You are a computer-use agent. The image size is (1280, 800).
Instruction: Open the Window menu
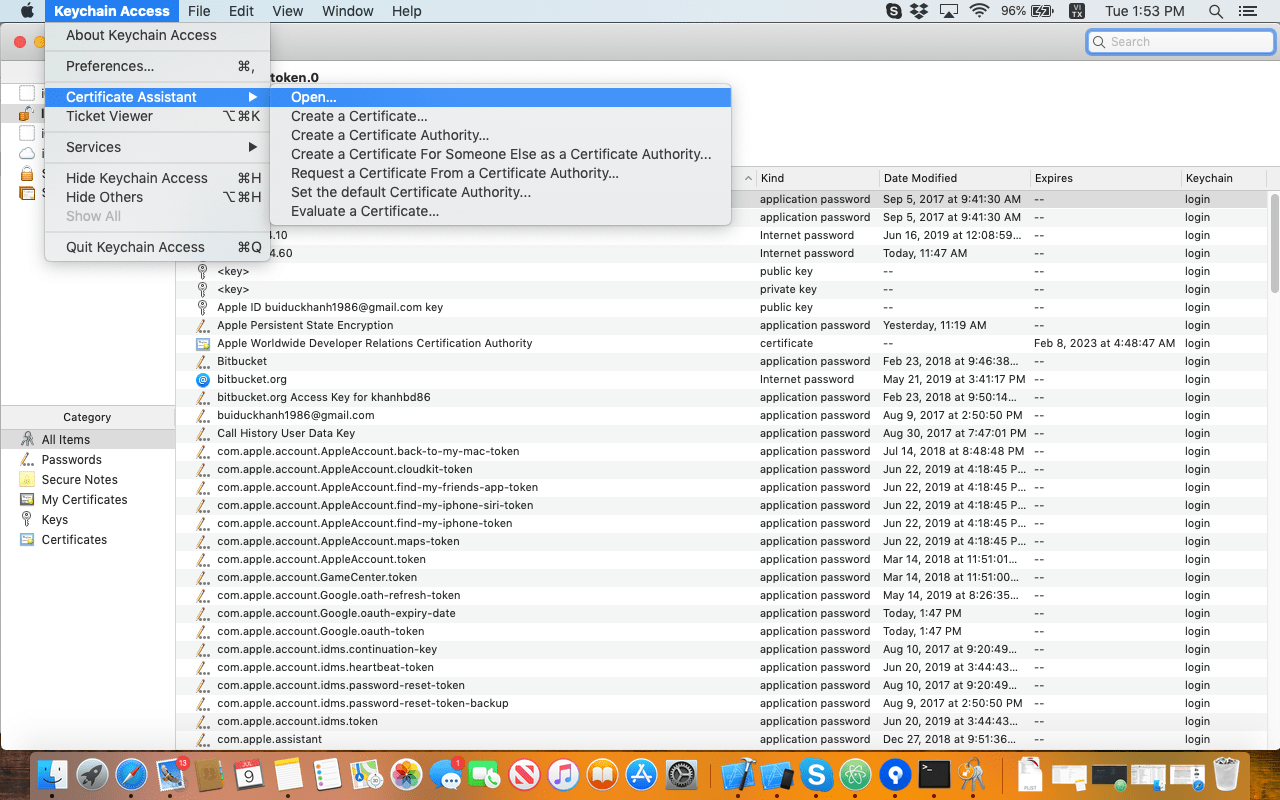click(x=348, y=11)
